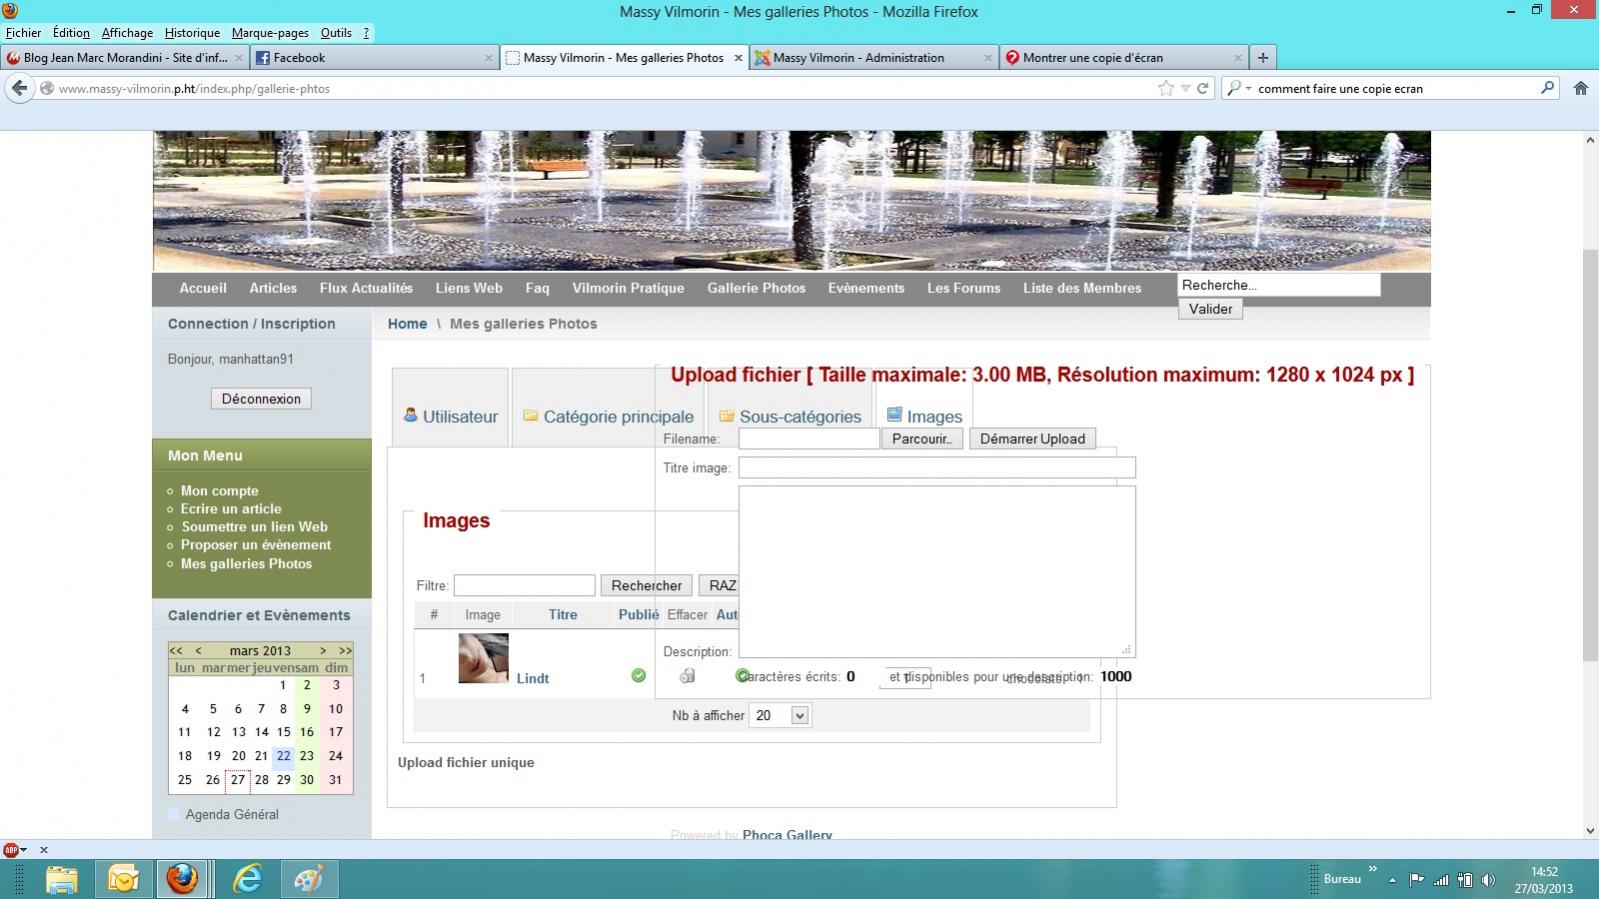The width and height of the screenshot is (1599, 899).
Task: Open Les Forums in the navigation bar
Action: (963, 288)
